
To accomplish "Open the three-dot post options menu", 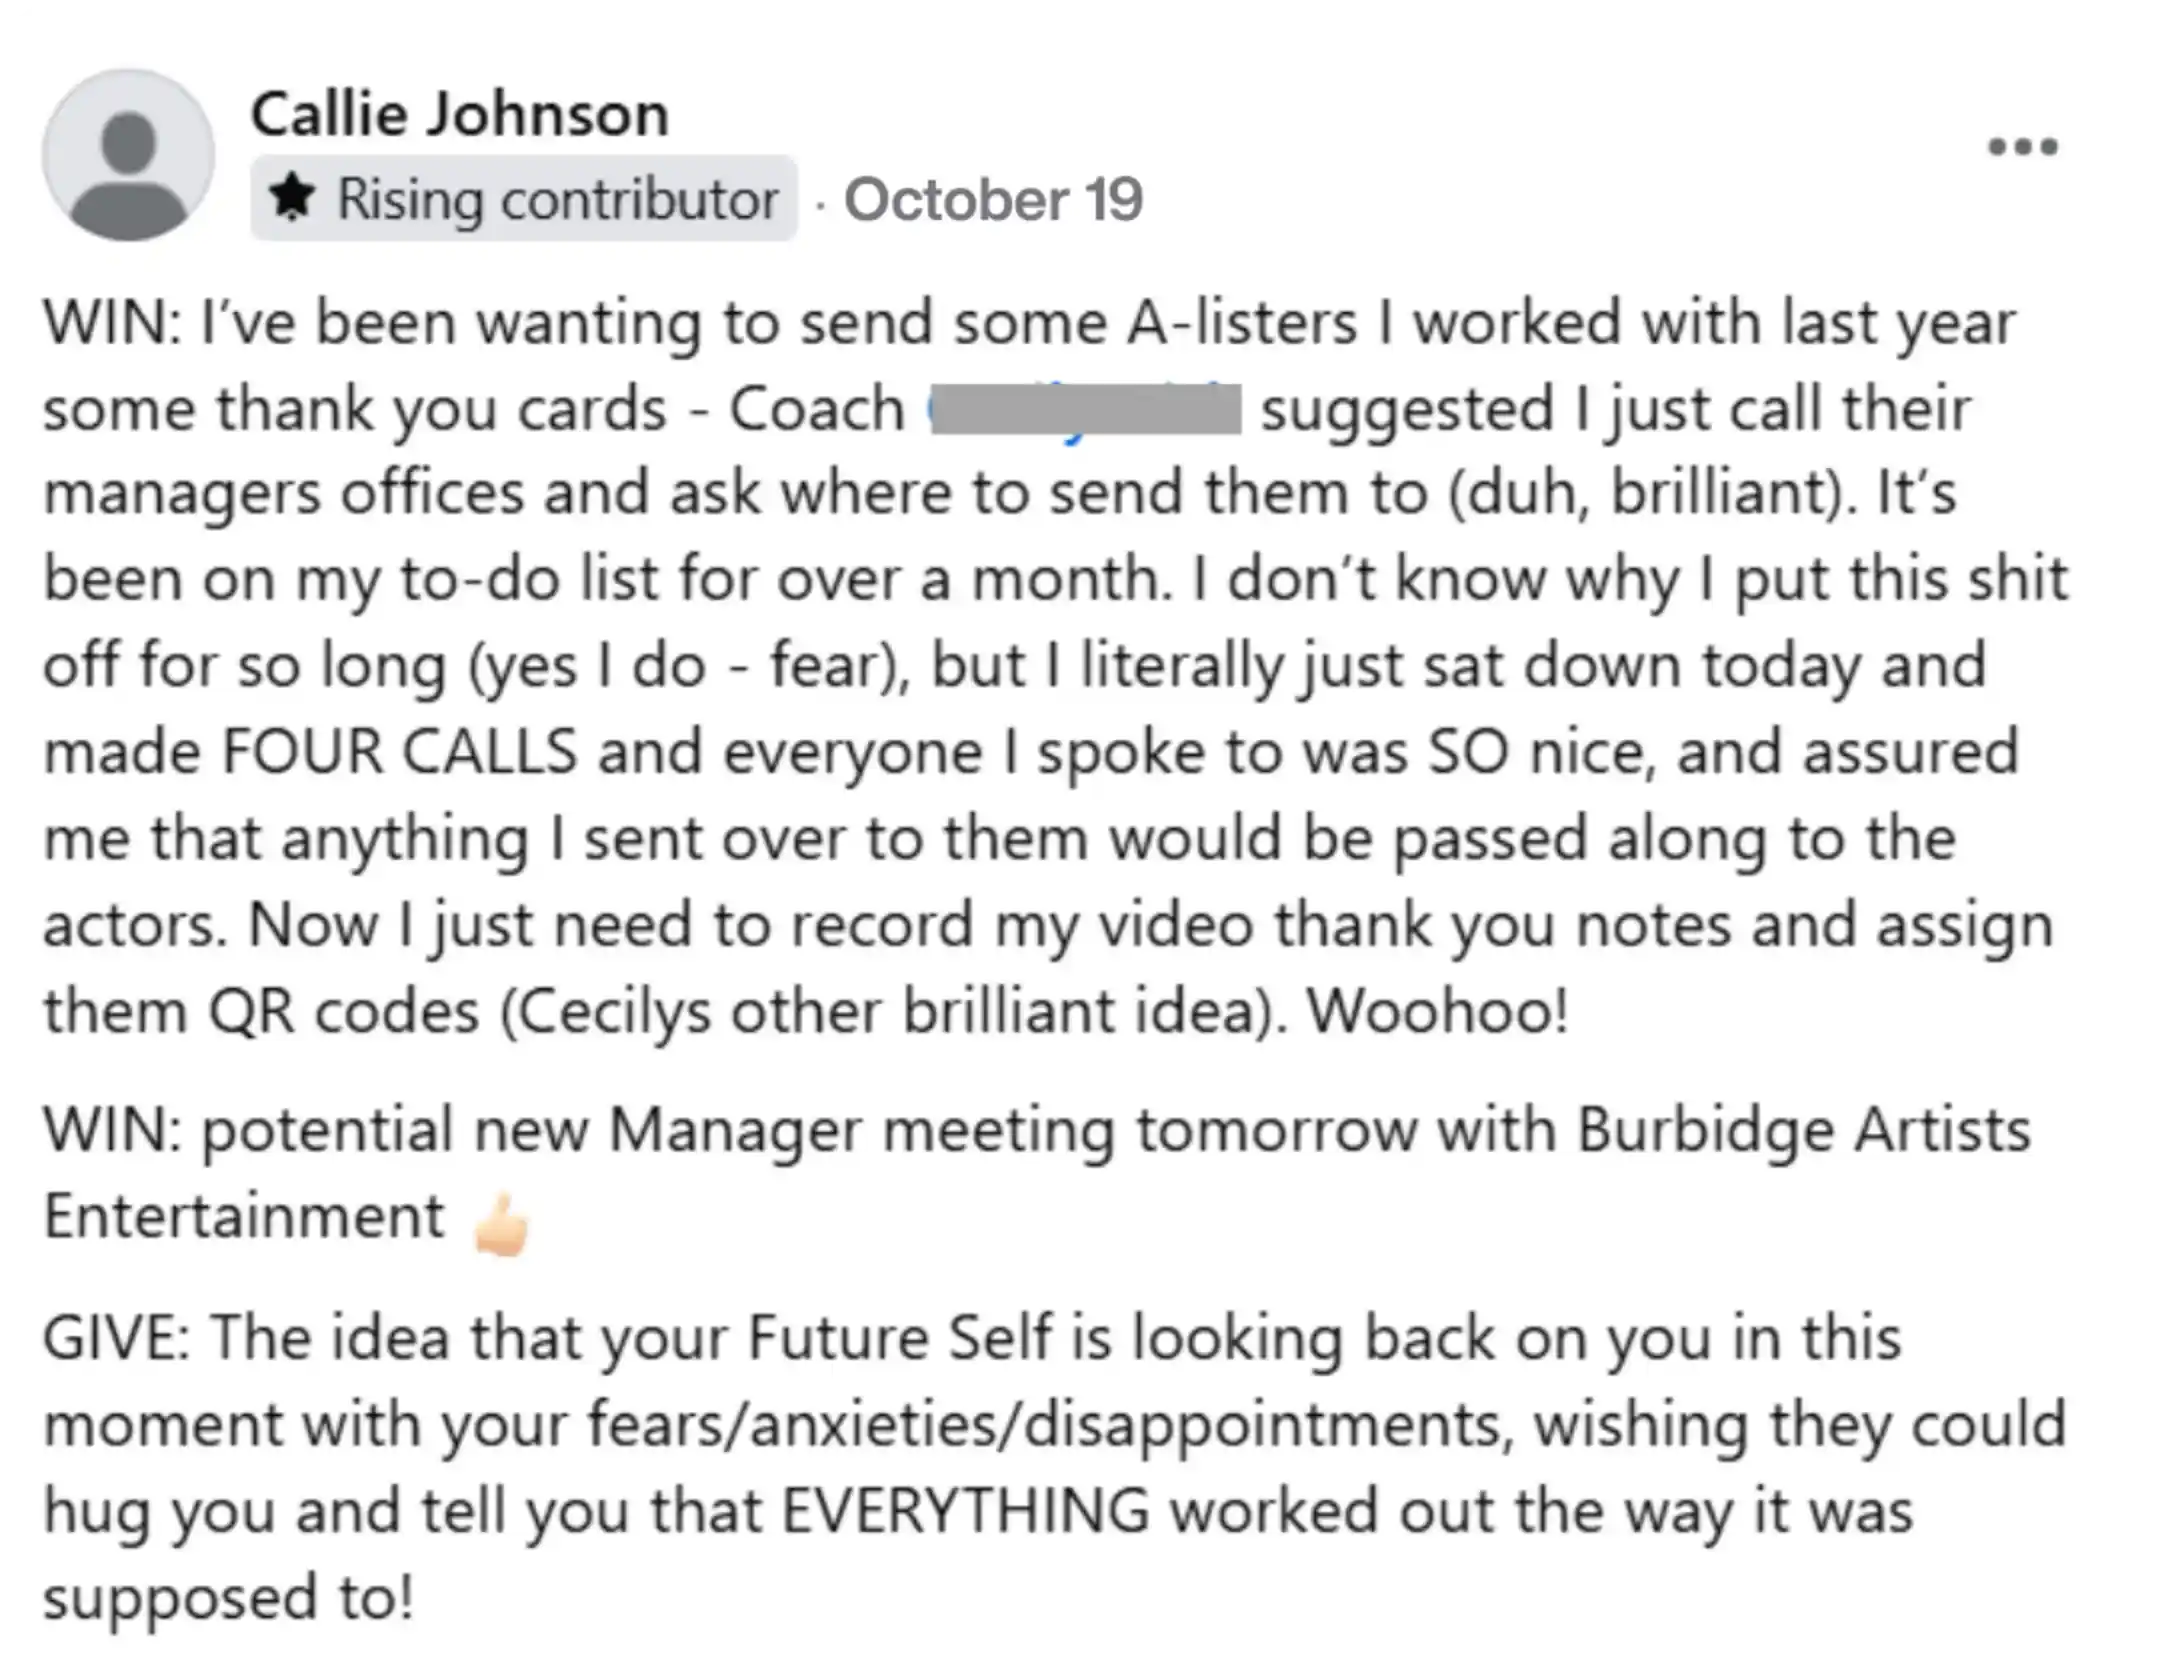I will [x=2022, y=147].
